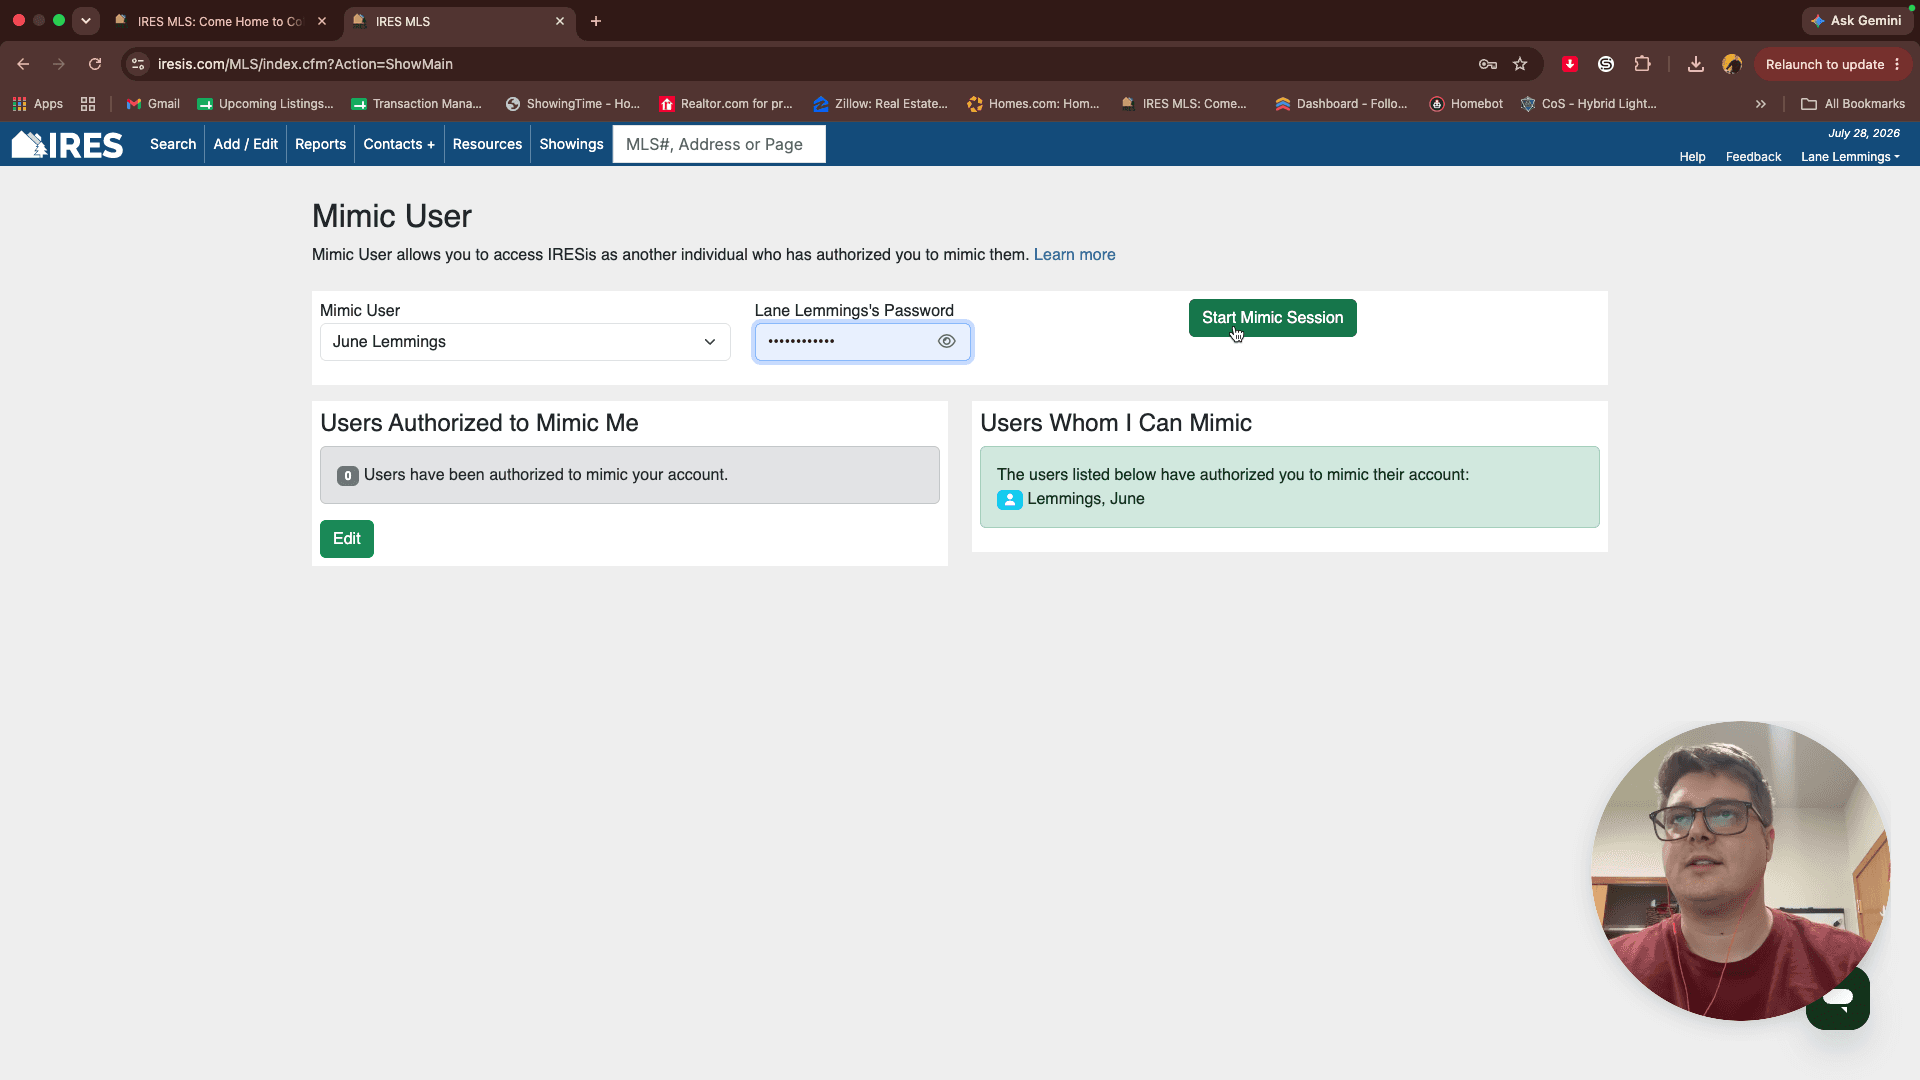Open new browser tab

tap(596, 21)
